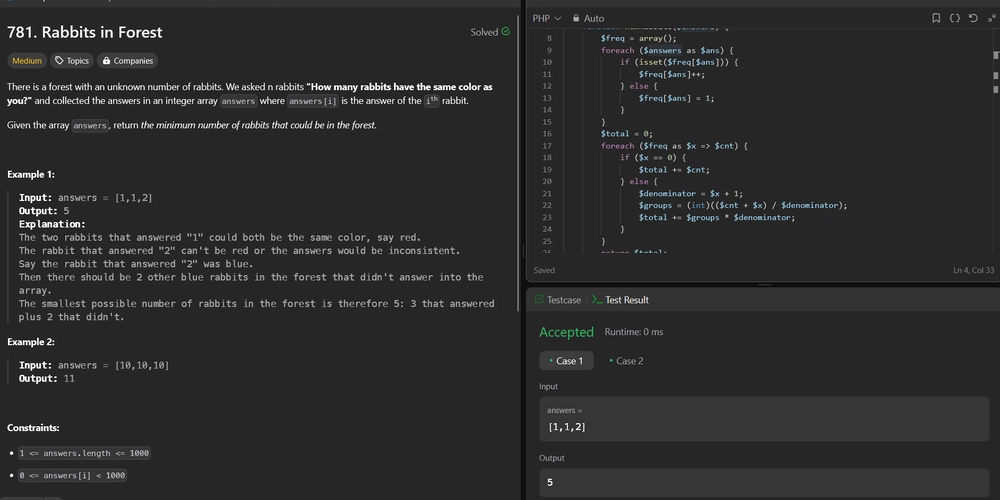Click code line 23 with $groups * $denominator
The image size is (1000, 500).
[717, 217]
